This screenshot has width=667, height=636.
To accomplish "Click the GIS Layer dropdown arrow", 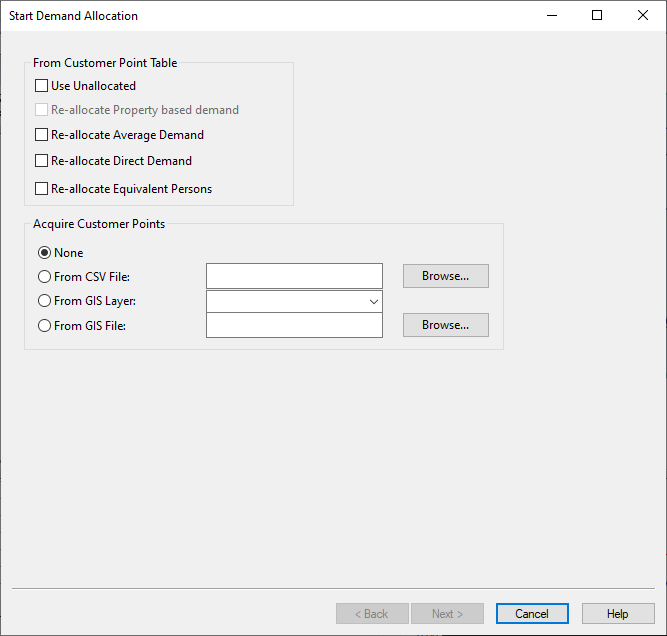I will pos(373,302).
